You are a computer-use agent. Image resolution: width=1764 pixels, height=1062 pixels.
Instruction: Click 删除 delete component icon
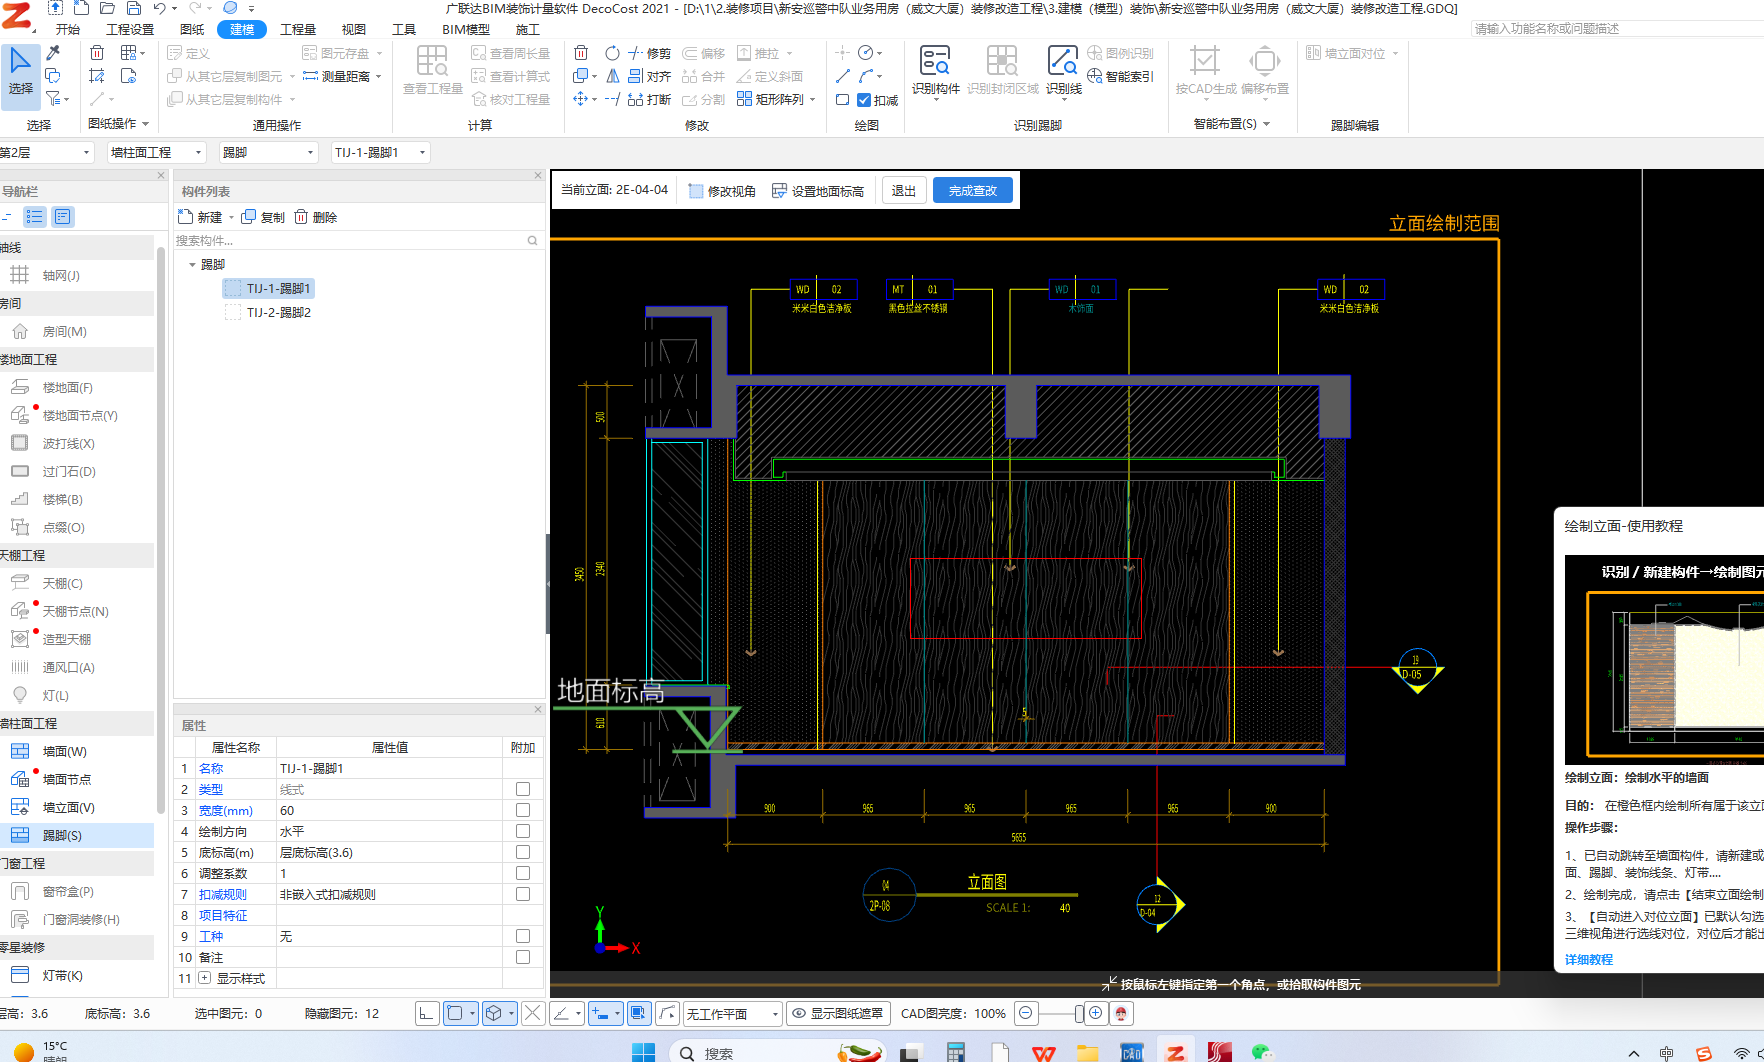pyautogui.click(x=316, y=217)
